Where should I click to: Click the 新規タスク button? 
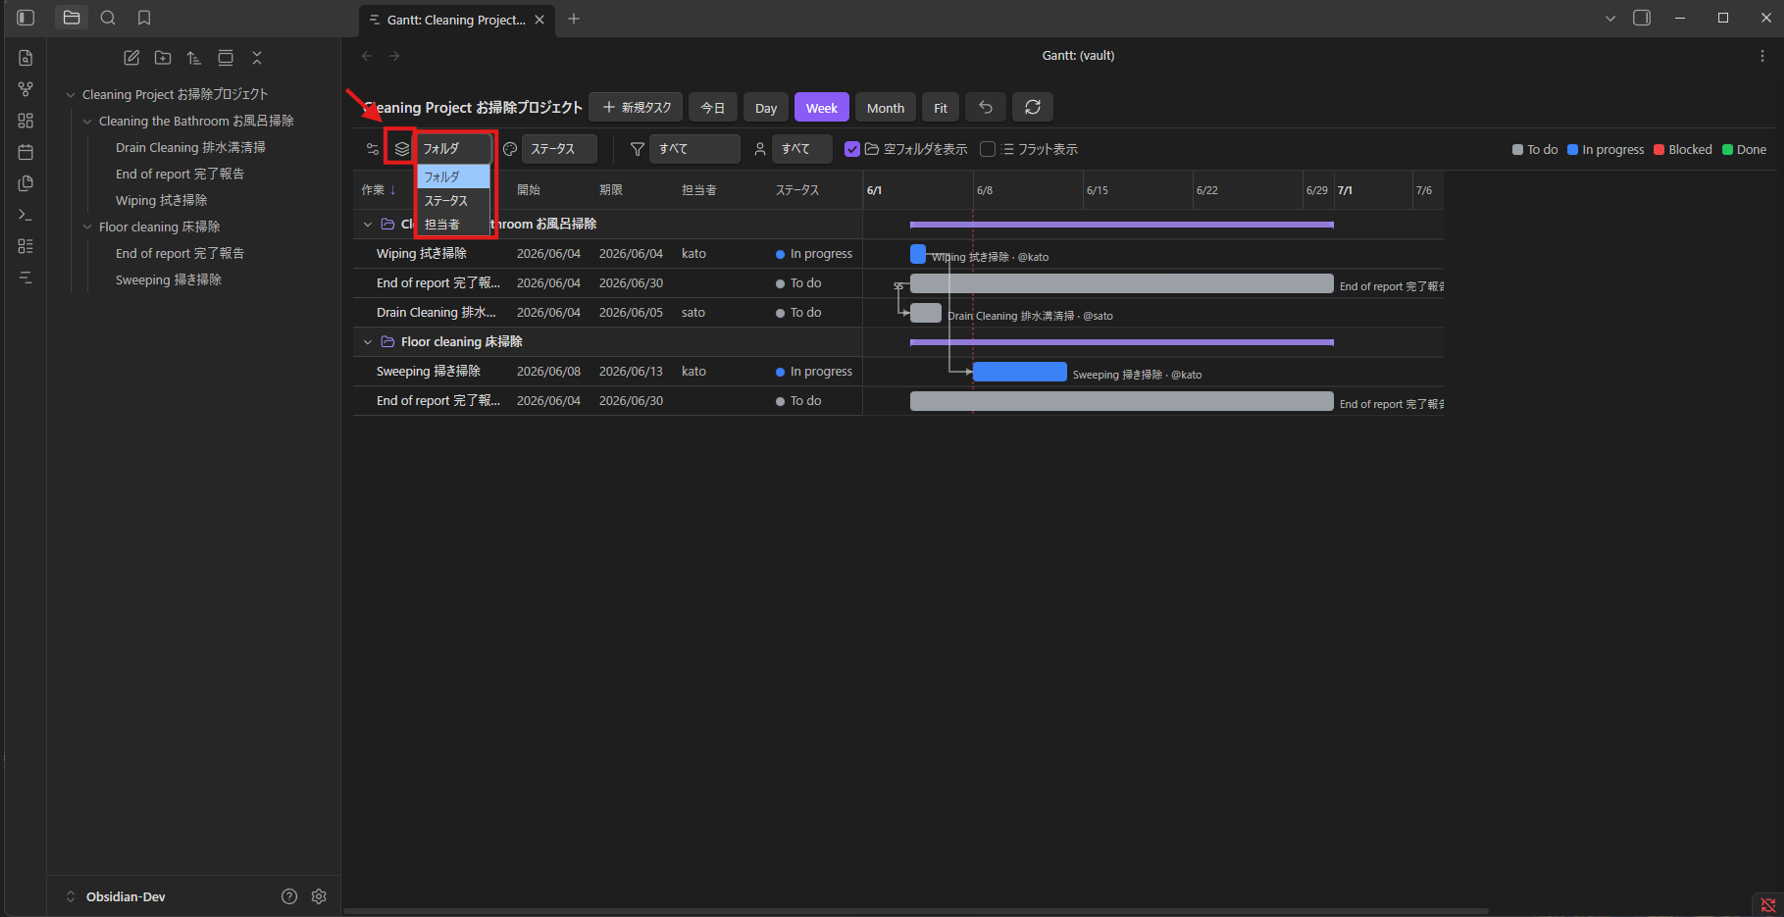click(x=636, y=107)
